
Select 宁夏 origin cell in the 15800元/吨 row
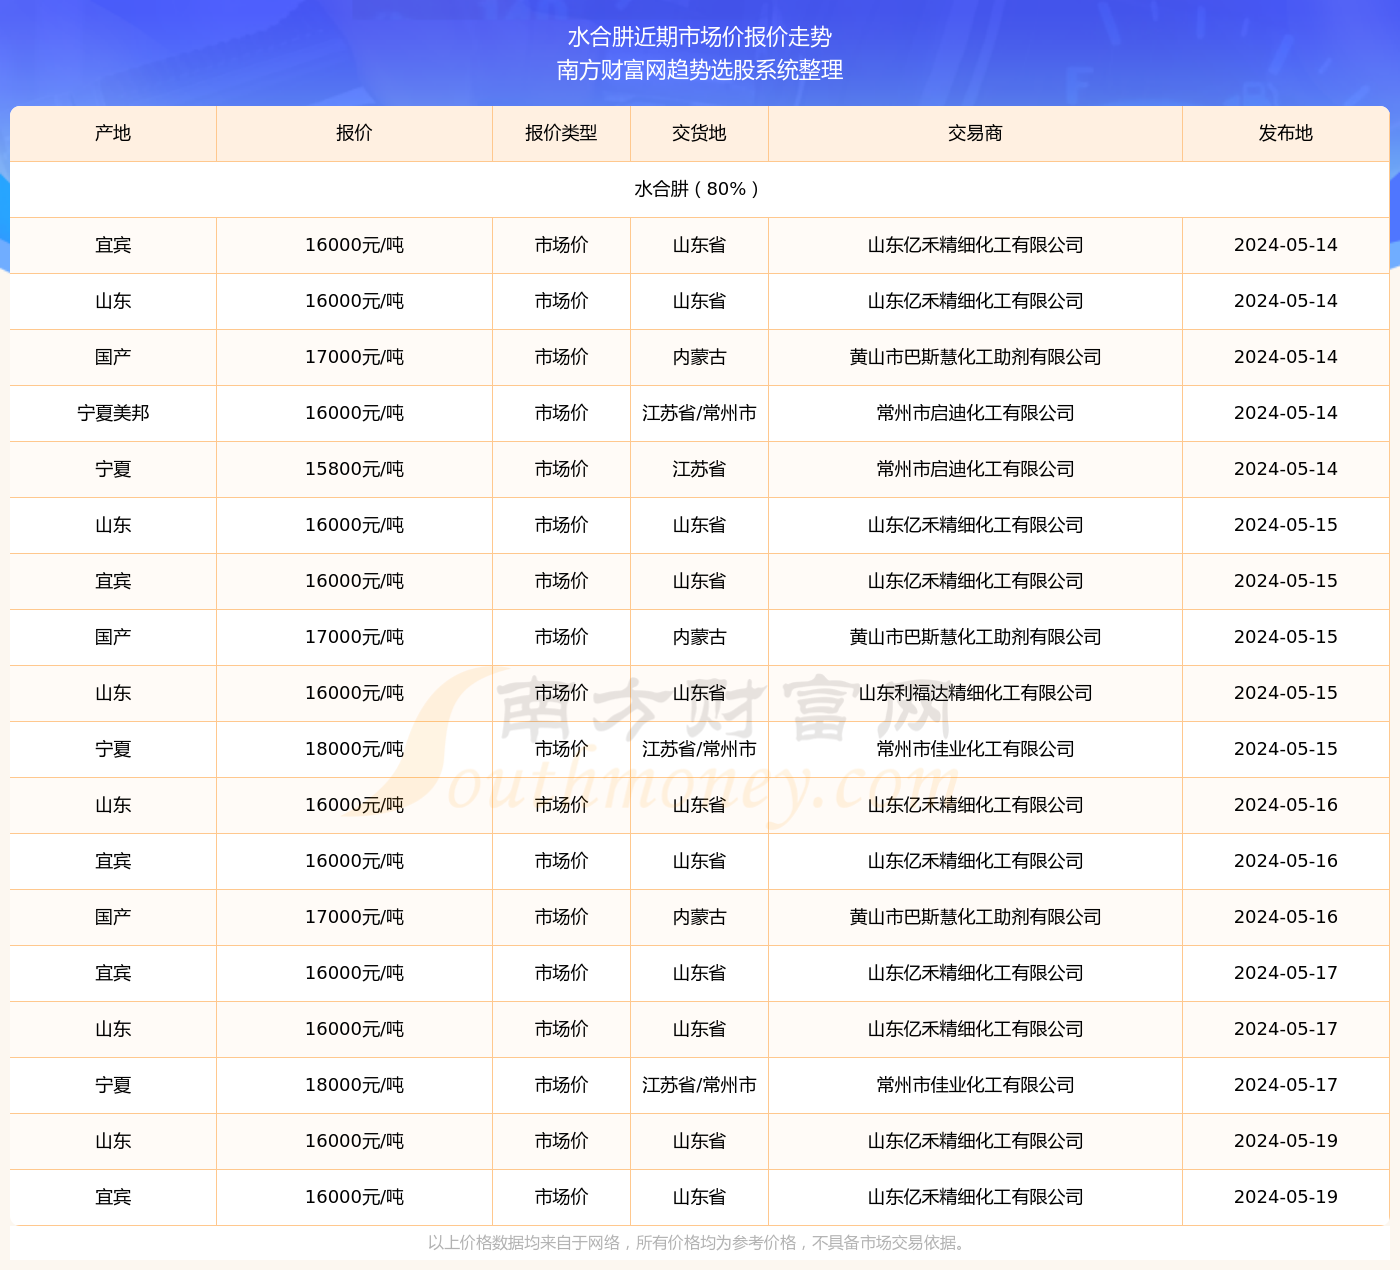coord(113,469)
